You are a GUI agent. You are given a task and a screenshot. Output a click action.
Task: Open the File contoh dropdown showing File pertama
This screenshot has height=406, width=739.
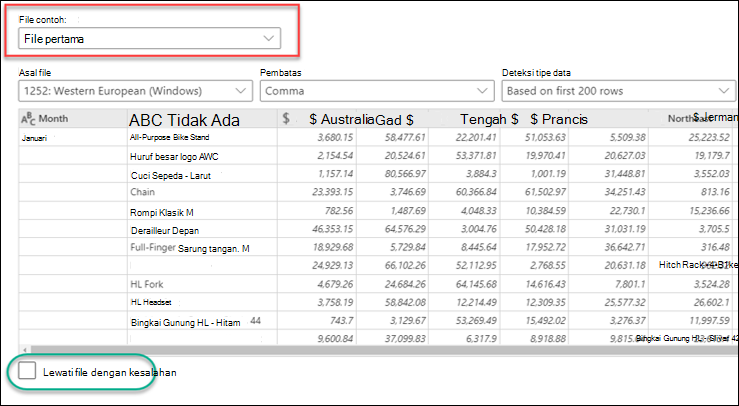pos(149,39)
